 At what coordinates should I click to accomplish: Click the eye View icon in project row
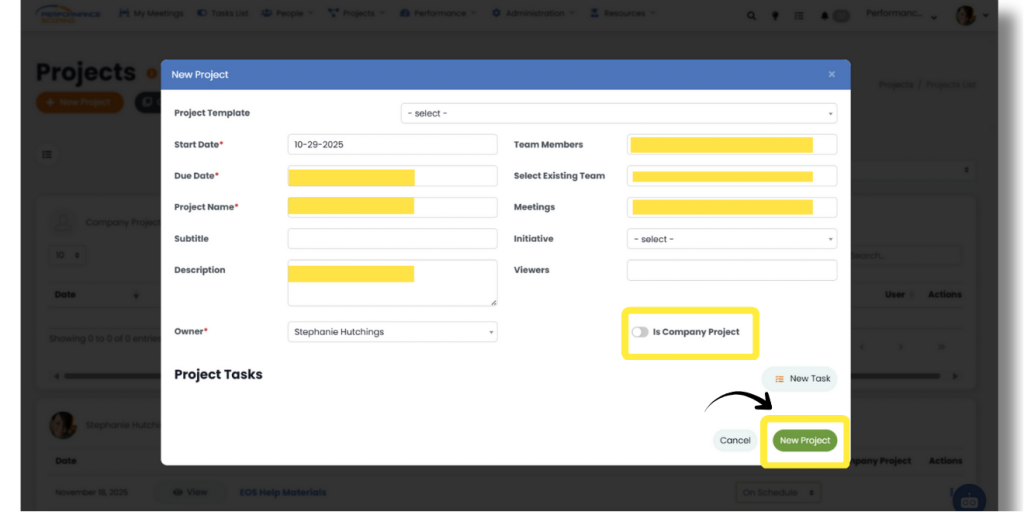(178, 492)
